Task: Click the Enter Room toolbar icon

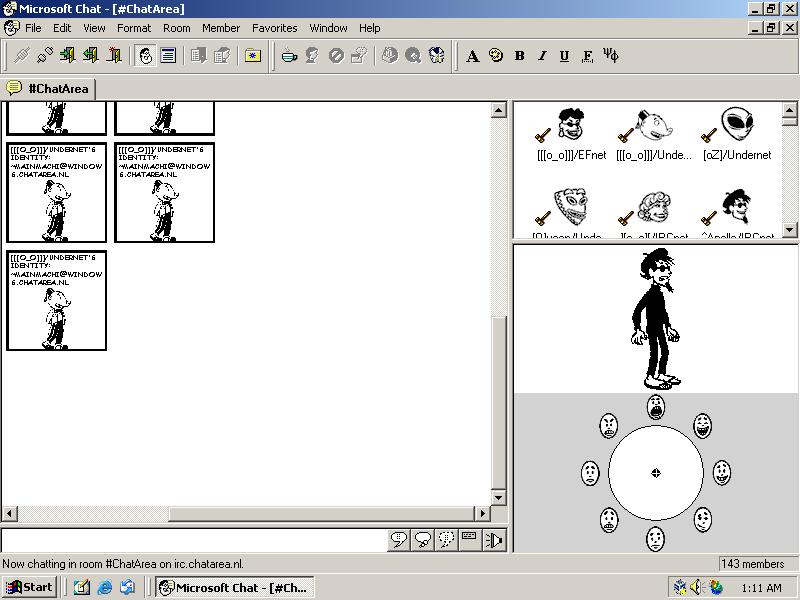Action: coord(68,56)
